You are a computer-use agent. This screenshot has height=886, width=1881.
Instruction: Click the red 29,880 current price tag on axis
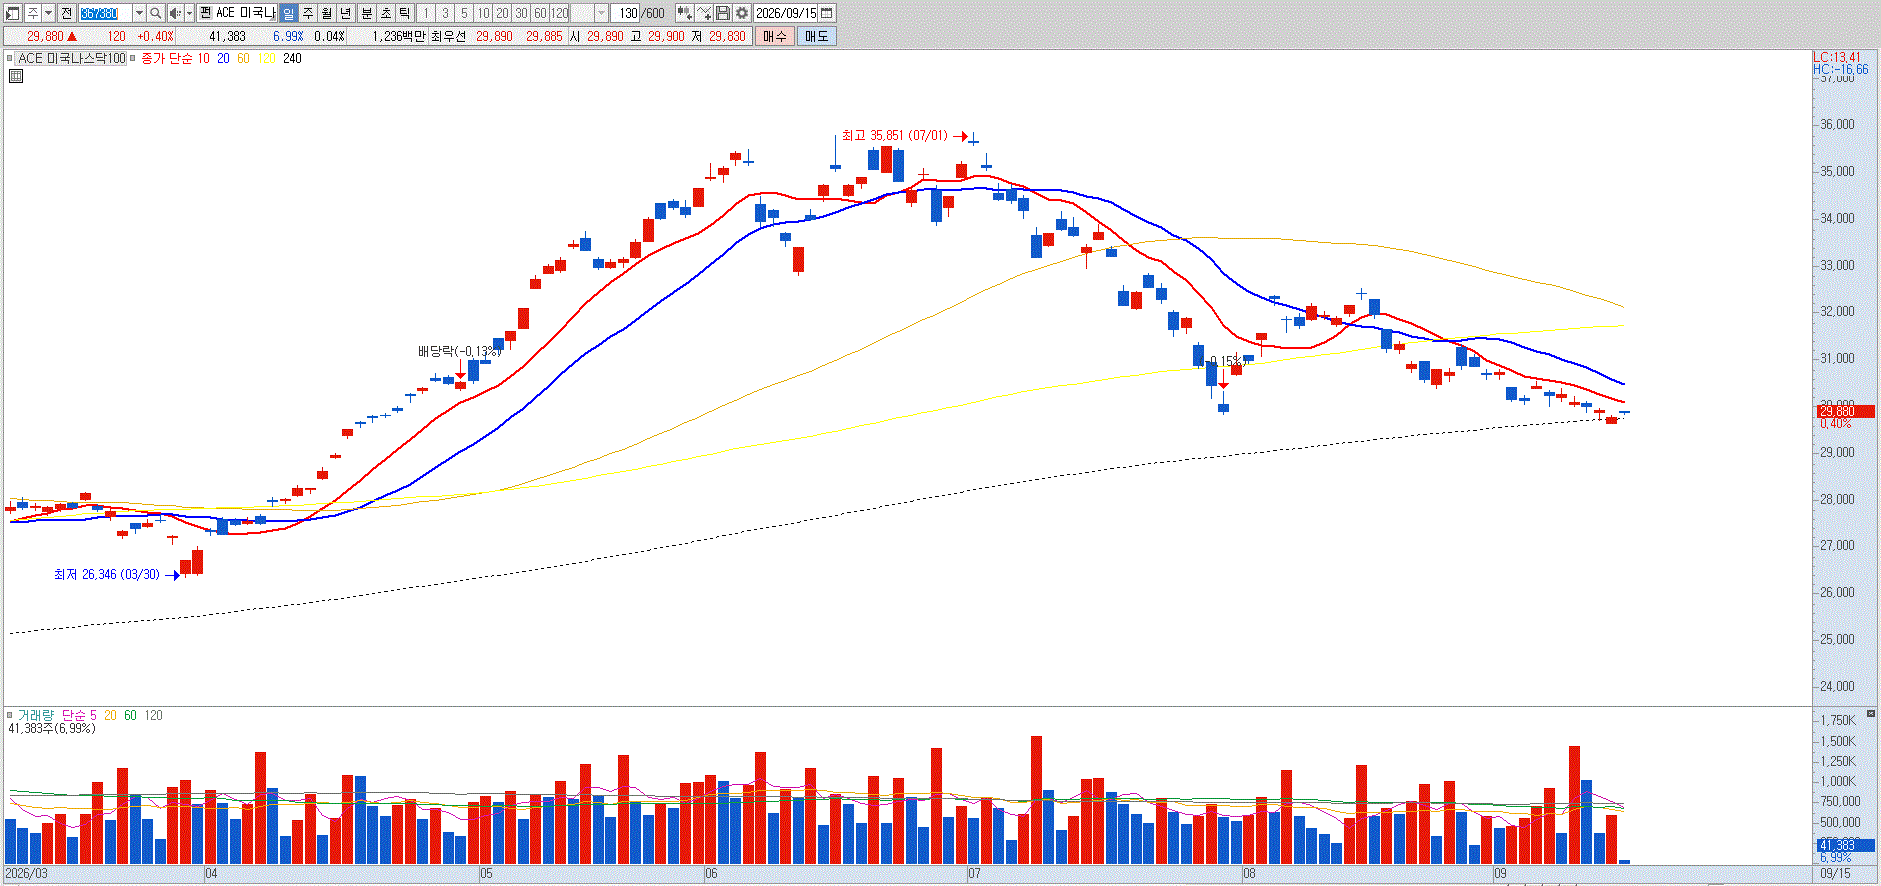[1845, 411]
